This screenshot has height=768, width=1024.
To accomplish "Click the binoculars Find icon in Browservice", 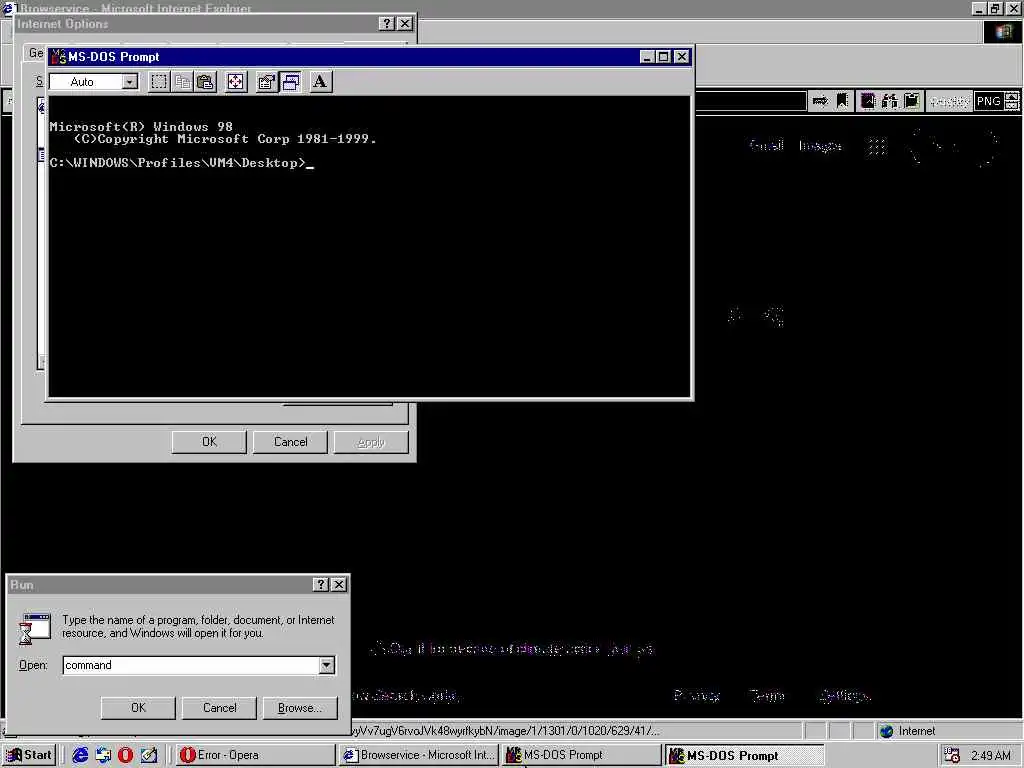I will point(889,101).
